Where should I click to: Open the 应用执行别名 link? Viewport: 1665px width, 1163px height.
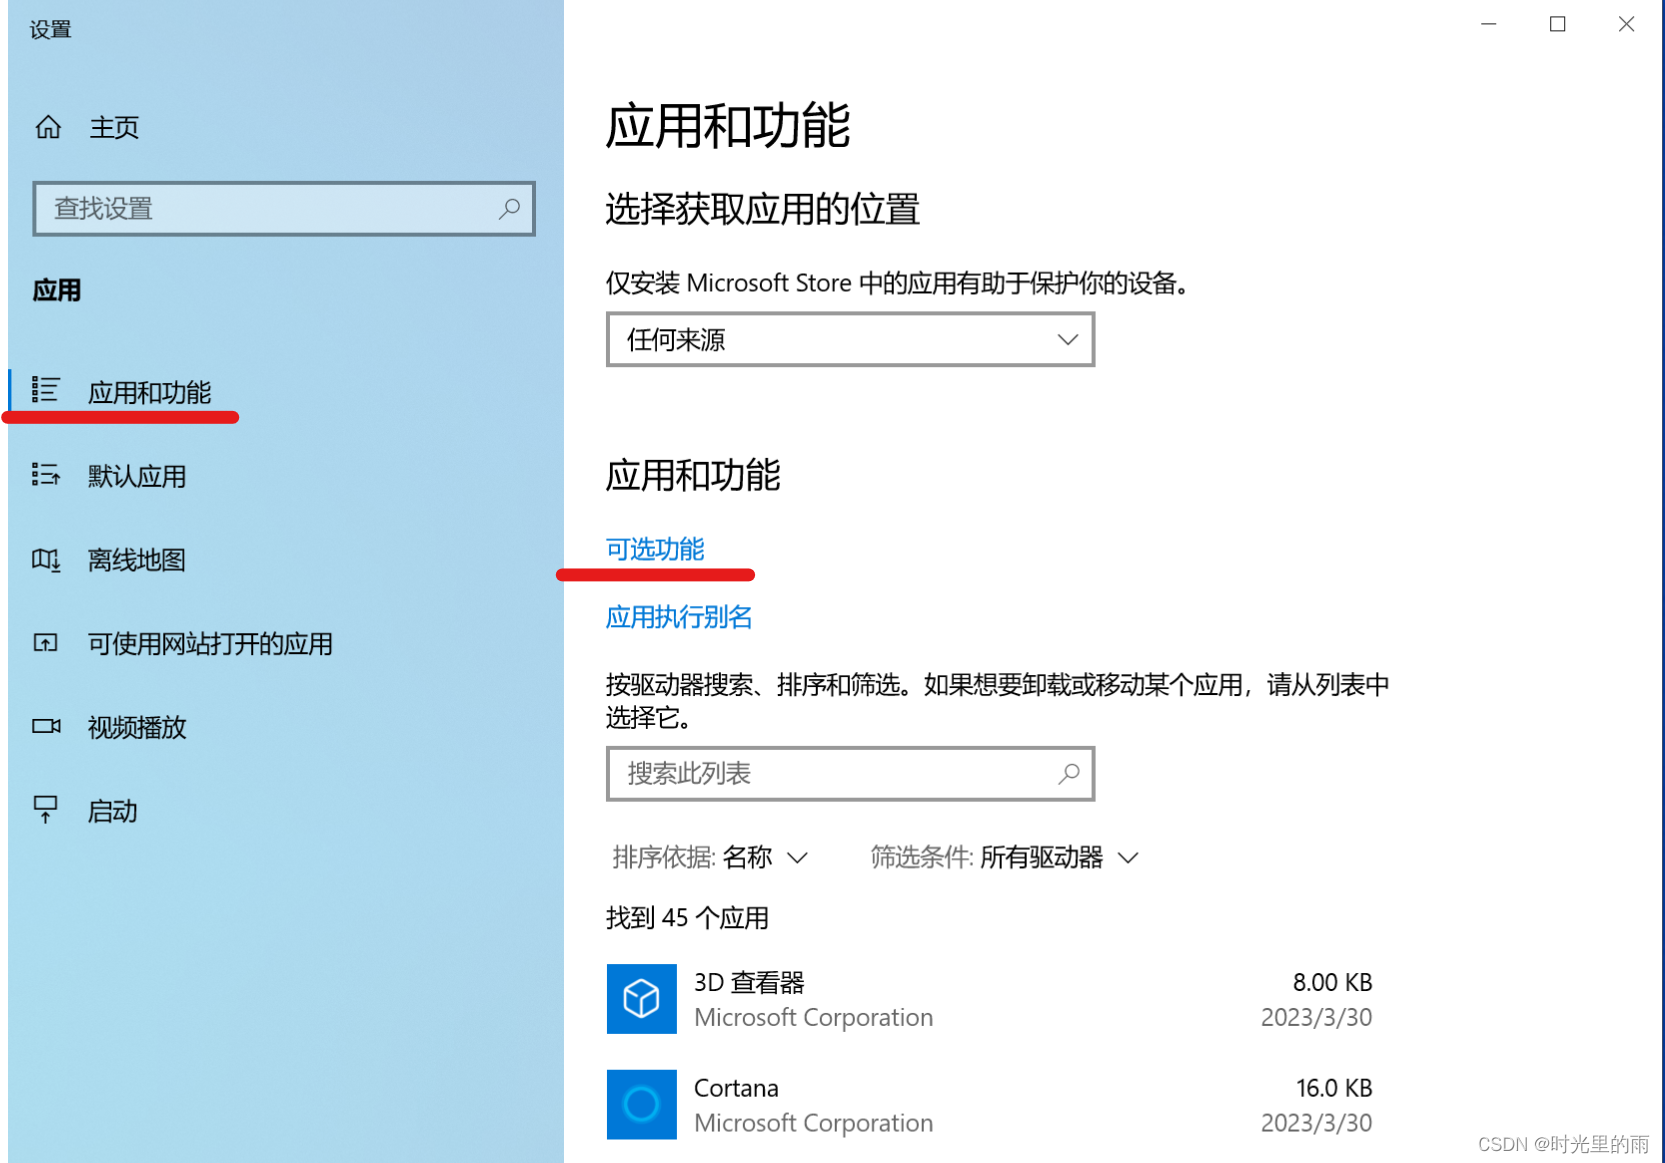pyautogui.click(x=679, y=617)
